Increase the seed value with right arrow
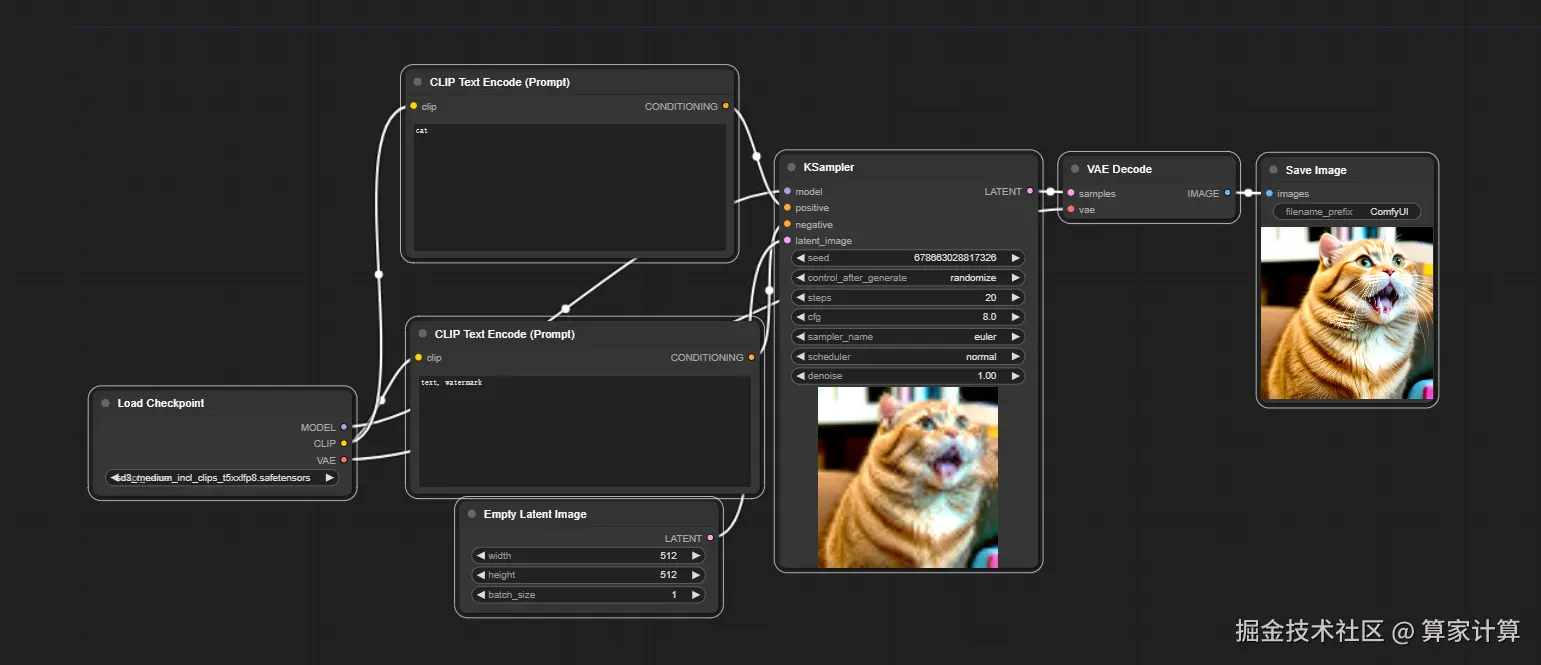 pos(1016,258)
